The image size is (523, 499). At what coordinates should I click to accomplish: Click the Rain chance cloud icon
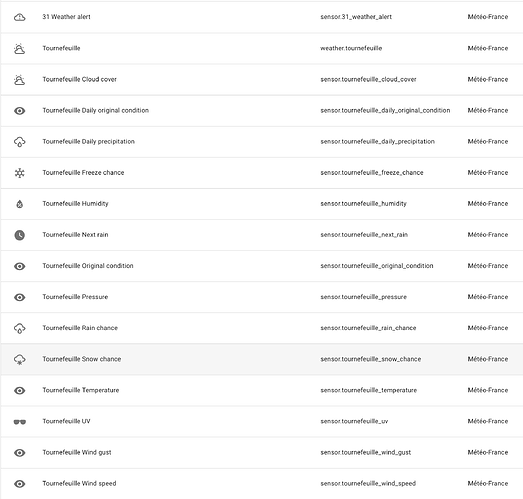click(x=20, y=328)
